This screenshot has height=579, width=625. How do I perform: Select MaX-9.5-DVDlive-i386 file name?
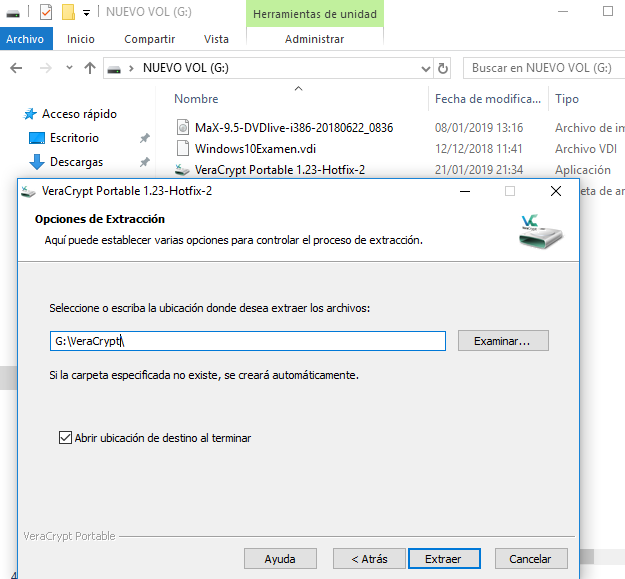(x=294, y=128)
